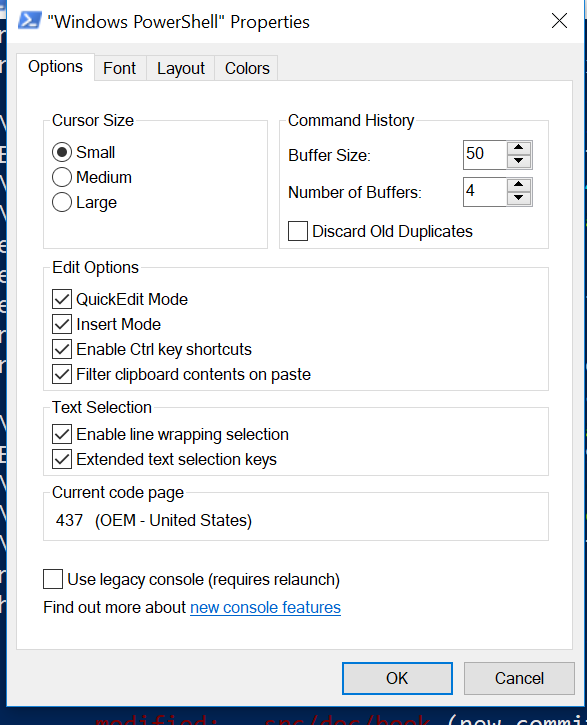The height and width of the screenshot is (725, 587).
Task: Open the Font tab
Action: [x=120, y=68]
